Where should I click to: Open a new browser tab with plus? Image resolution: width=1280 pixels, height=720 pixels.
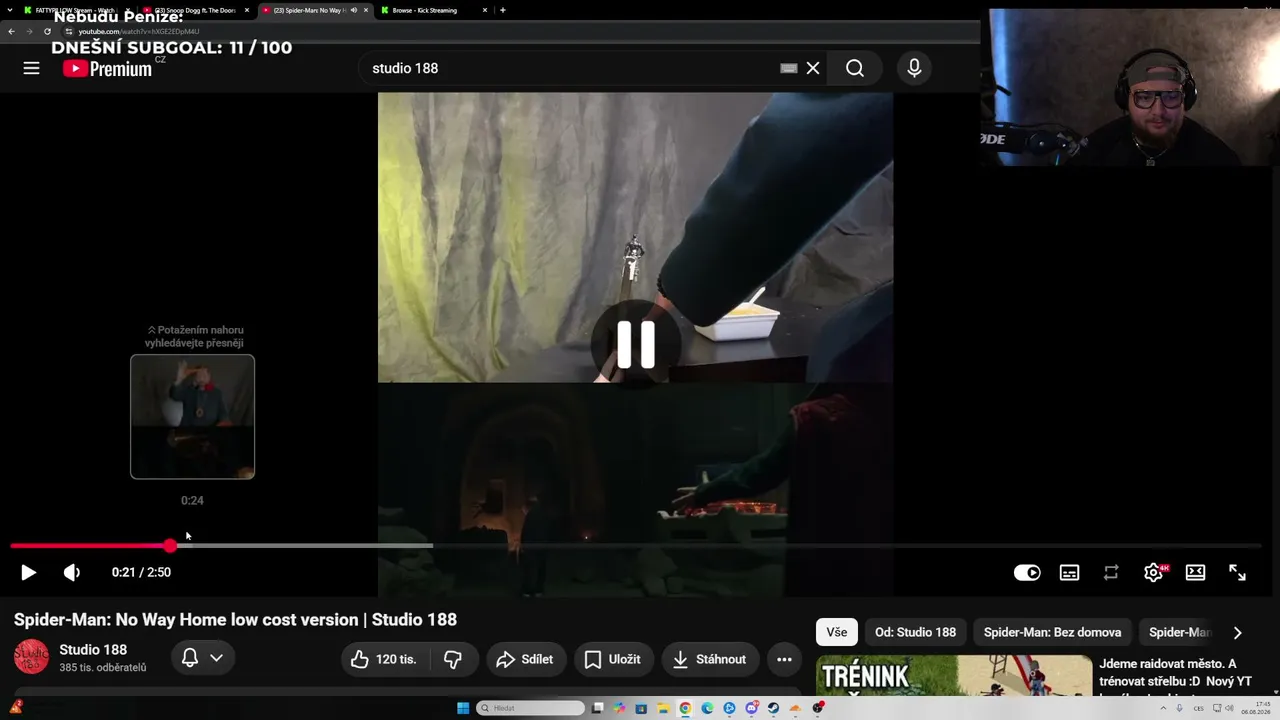[502, 10]
